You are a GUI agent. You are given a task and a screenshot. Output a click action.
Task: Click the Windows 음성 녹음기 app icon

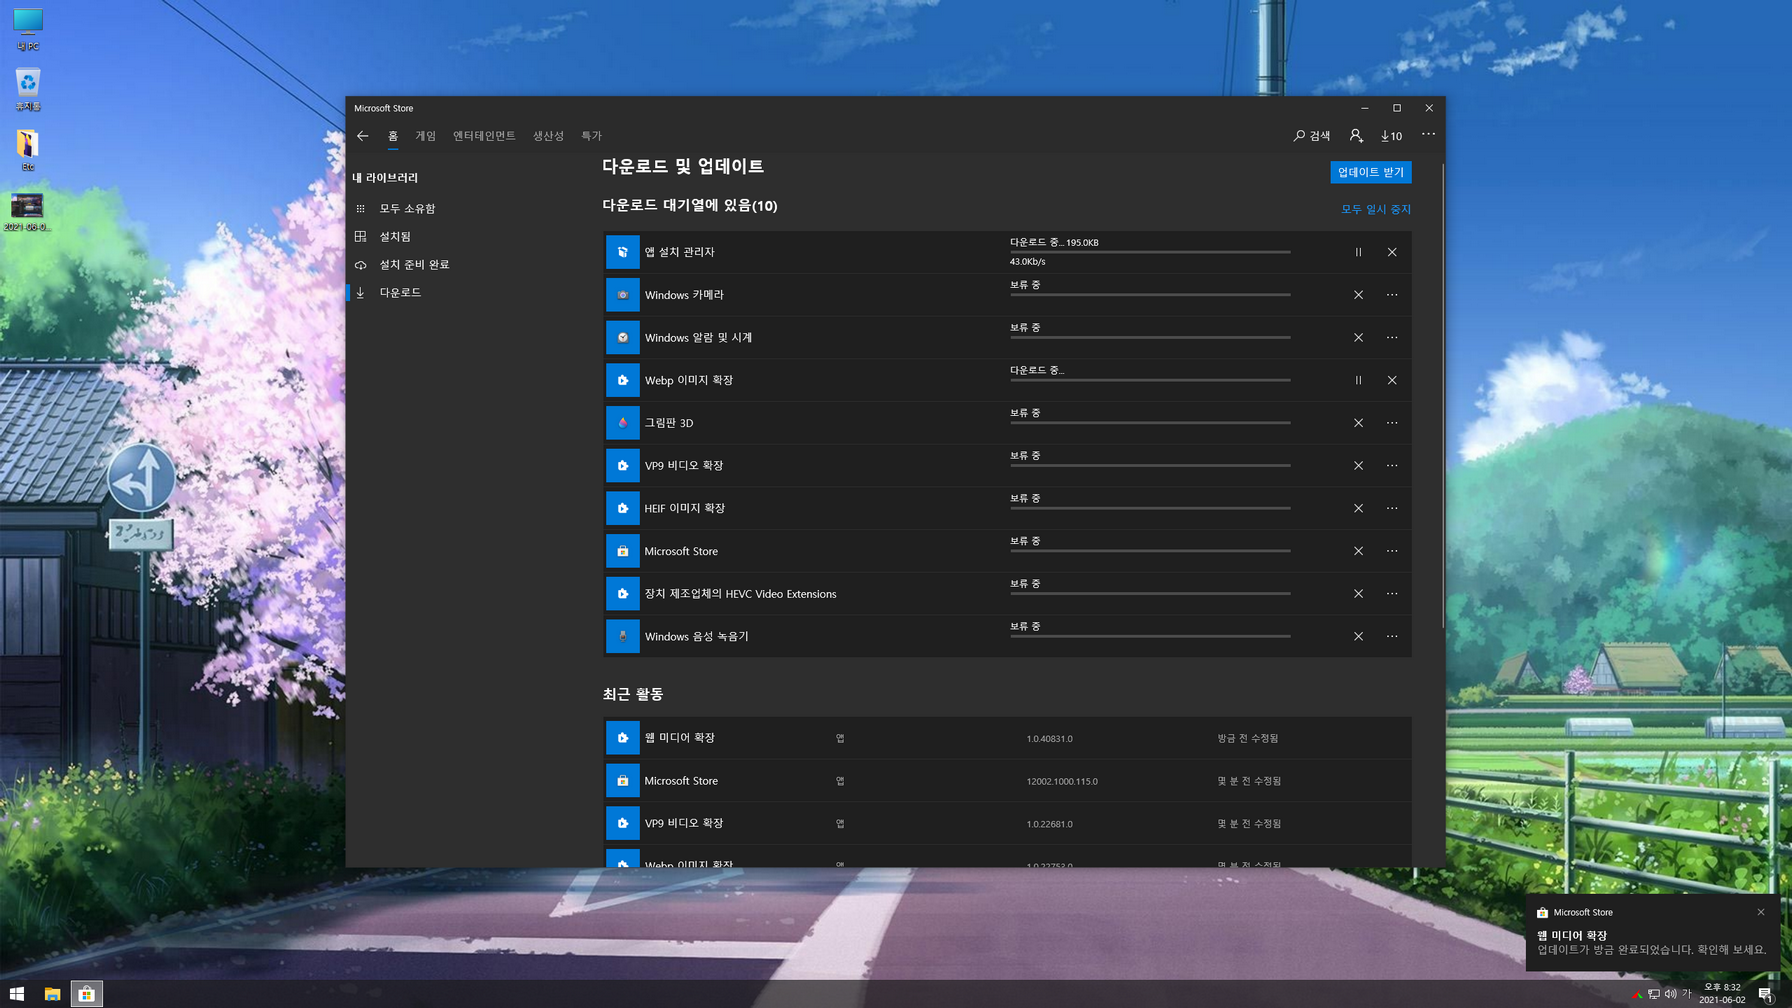pos(622,636)
